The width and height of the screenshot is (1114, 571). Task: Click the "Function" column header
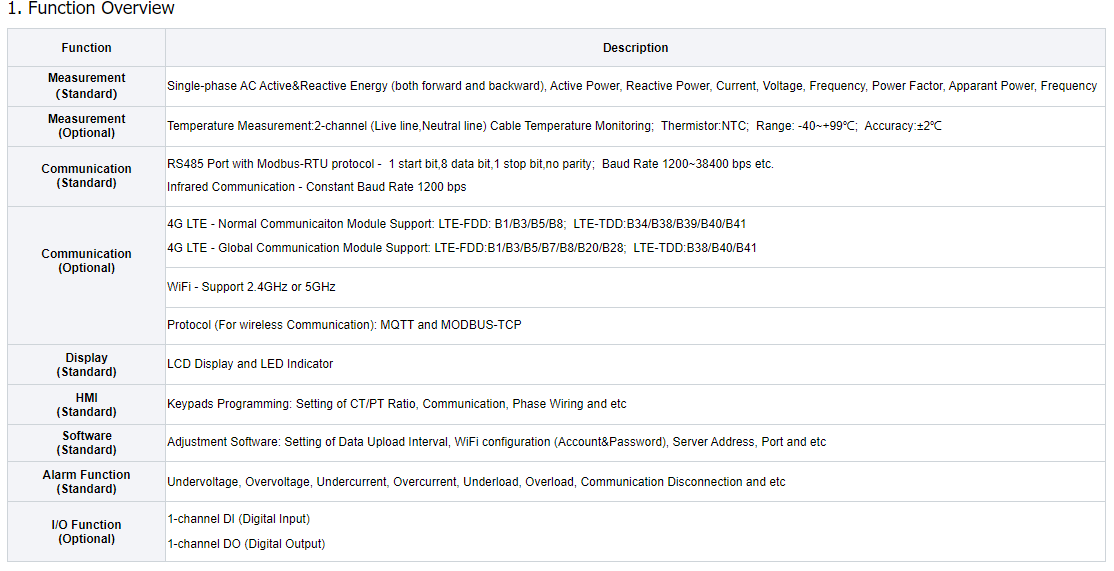[87, 48]
